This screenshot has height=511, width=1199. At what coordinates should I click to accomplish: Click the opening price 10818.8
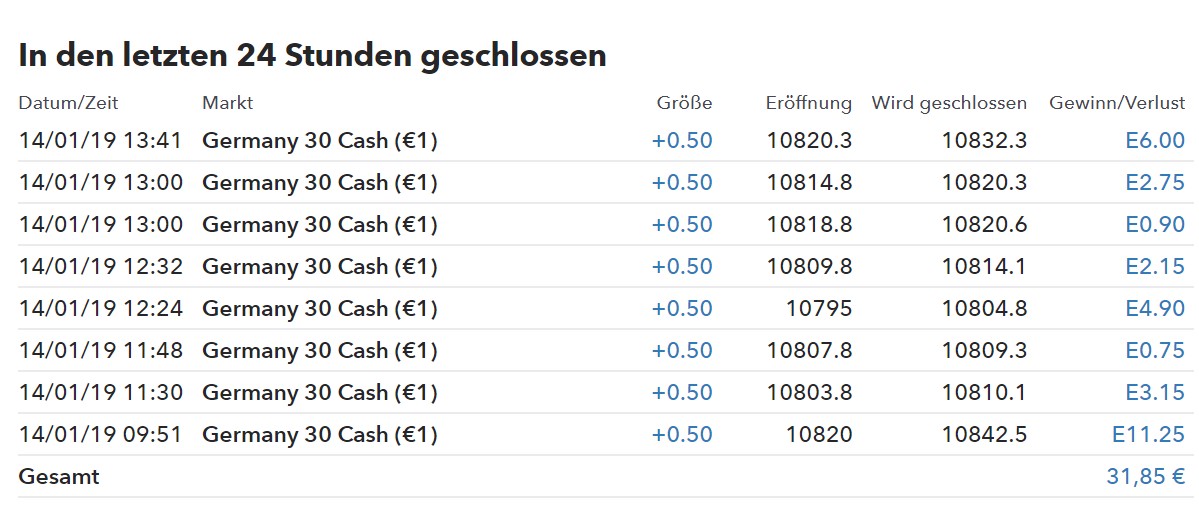[809, 225]
